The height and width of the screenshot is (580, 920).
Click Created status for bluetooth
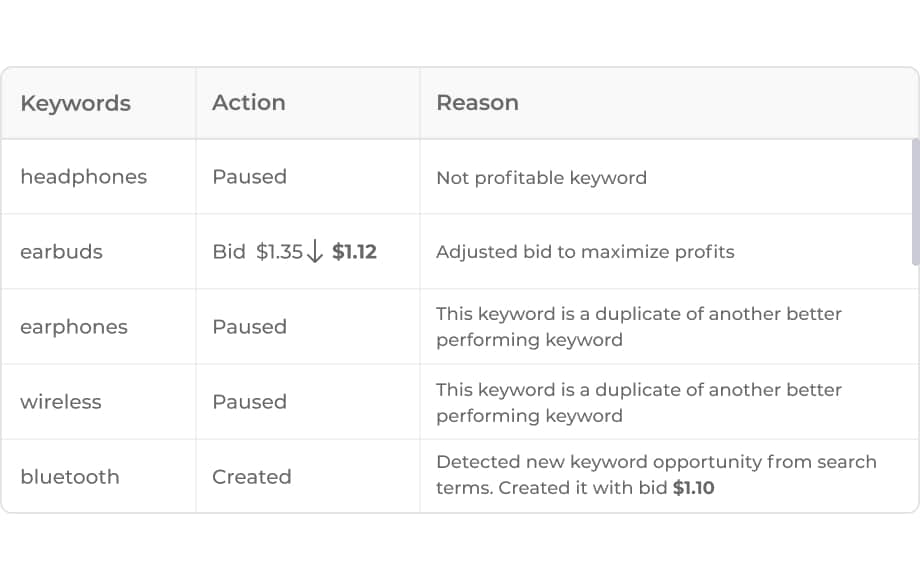(x=252, y=477)
